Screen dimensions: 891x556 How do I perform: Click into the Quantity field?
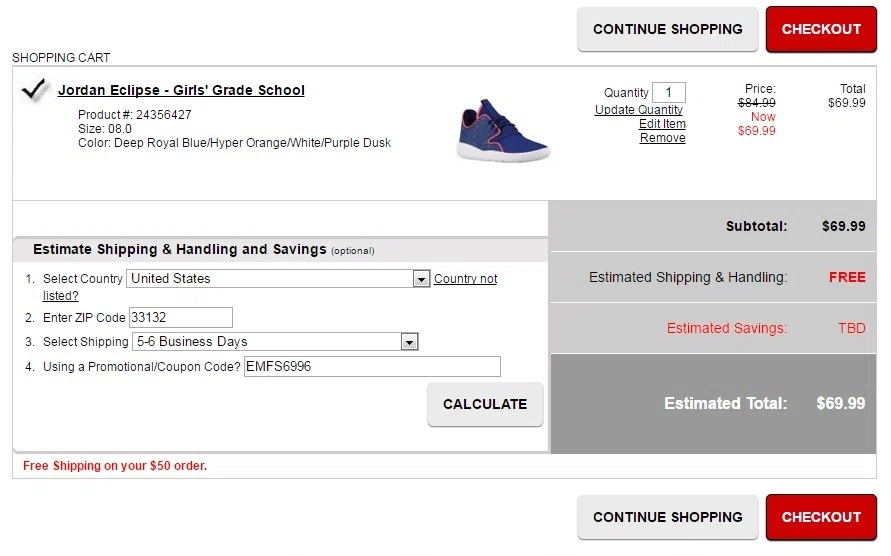pyautogui.click(x=669, y=93)
